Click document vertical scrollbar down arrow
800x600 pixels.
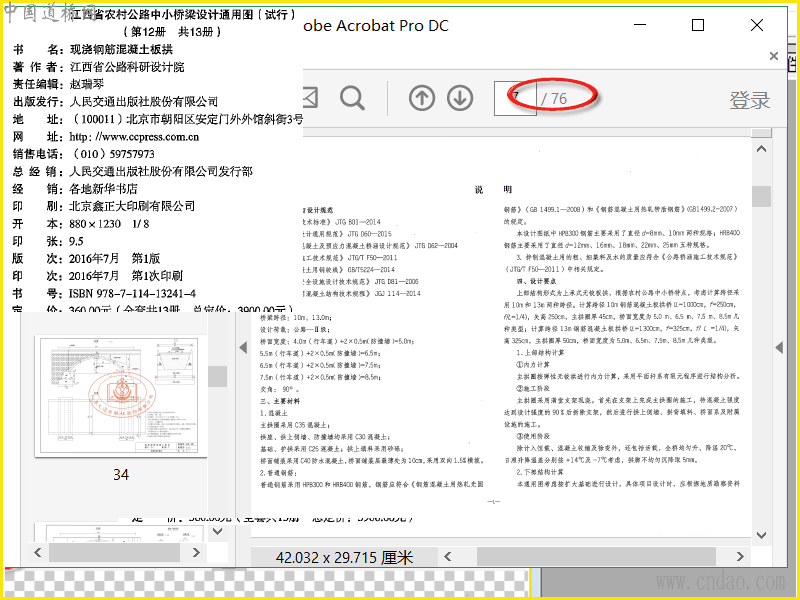point(761,535)
